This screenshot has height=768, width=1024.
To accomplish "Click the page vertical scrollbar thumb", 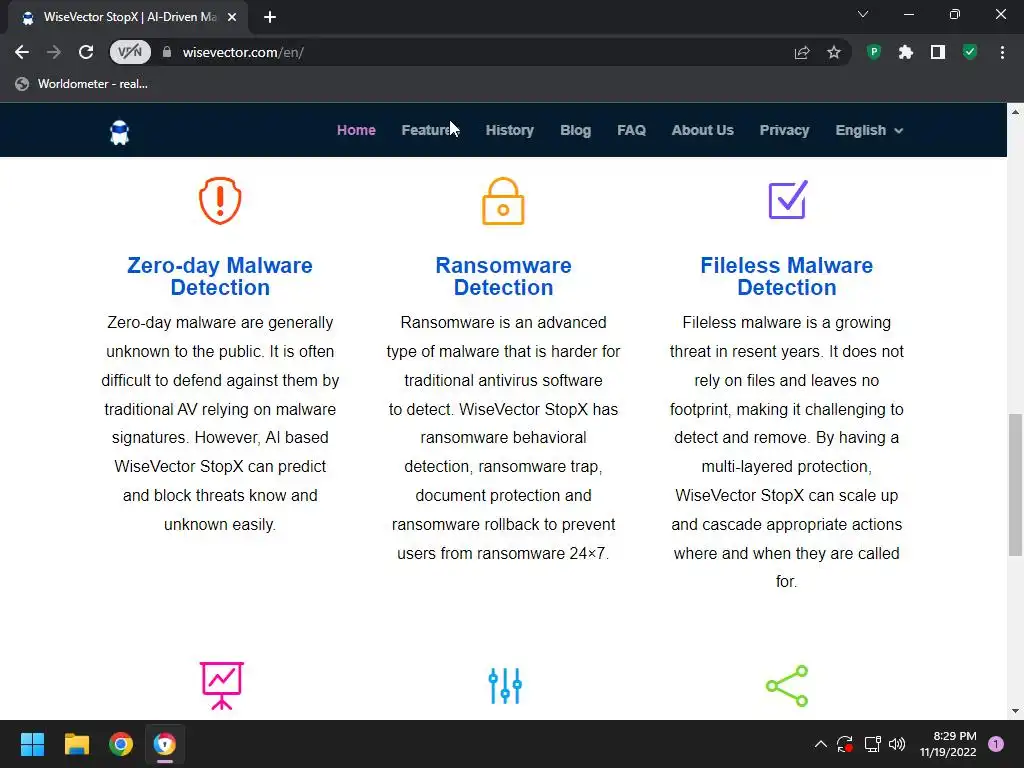I will click(1015, 485).
